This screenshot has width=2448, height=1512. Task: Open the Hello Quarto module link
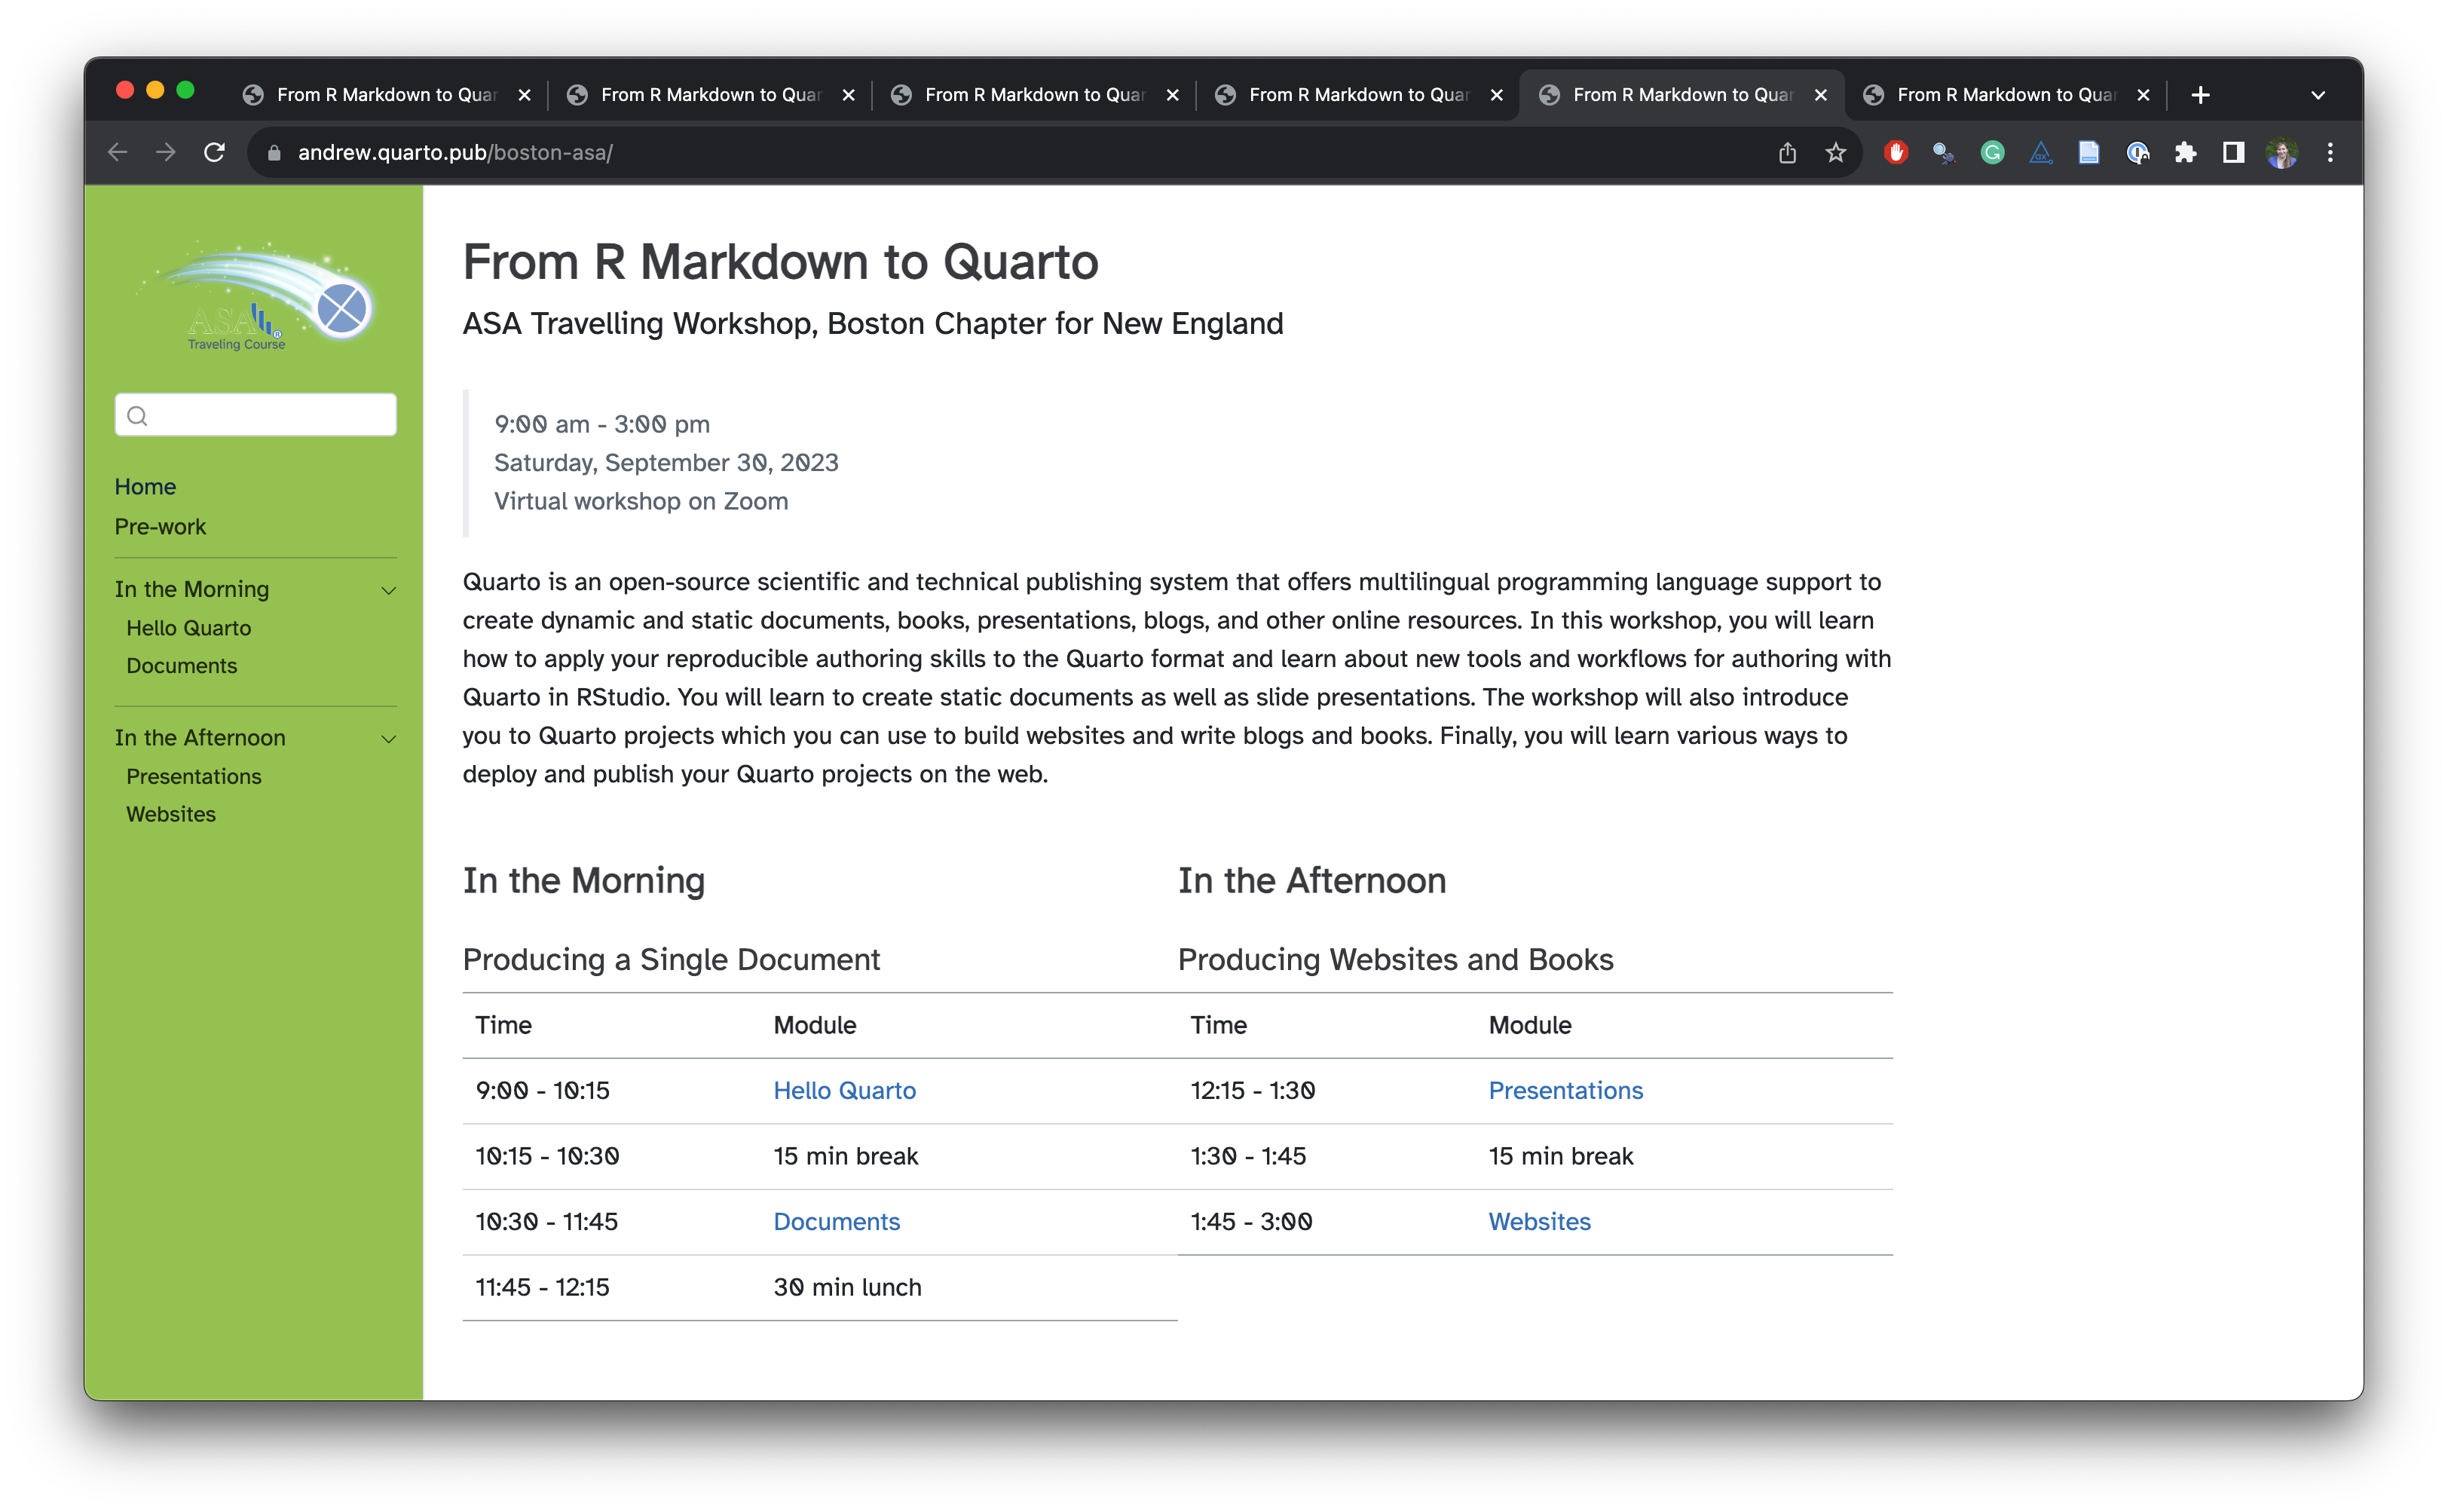coord(845,1091)
